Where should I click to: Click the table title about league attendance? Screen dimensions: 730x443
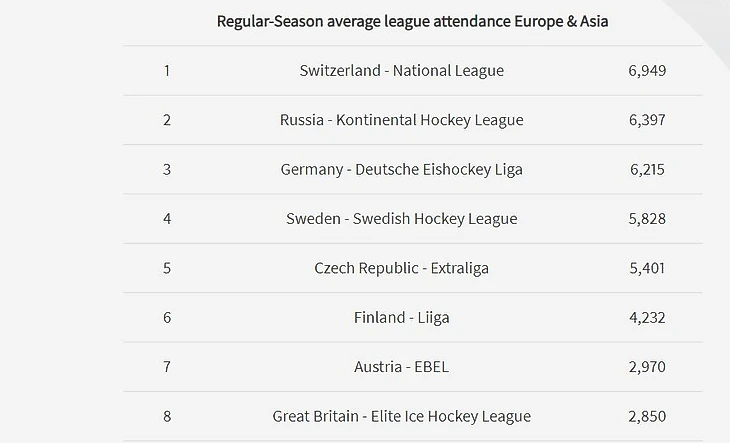tap(411, 21)
